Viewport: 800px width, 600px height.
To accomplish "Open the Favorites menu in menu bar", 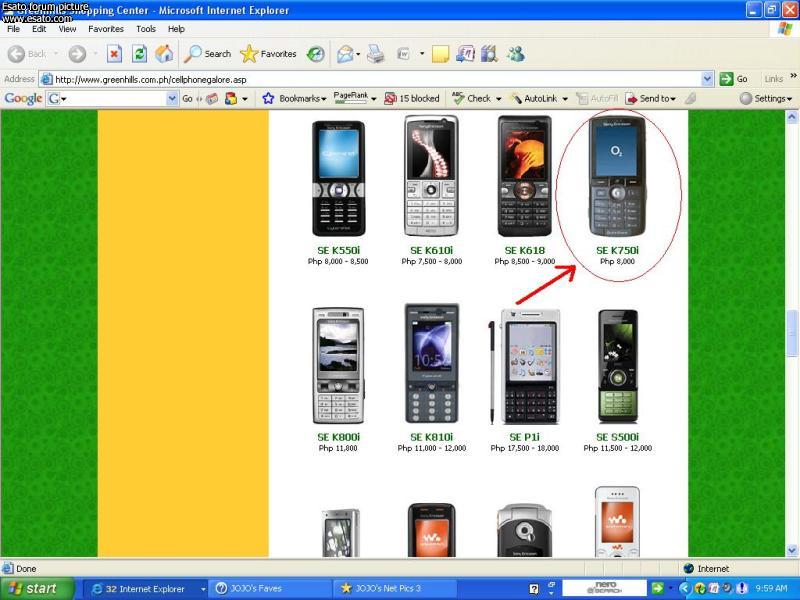I will tap(106, 29).
